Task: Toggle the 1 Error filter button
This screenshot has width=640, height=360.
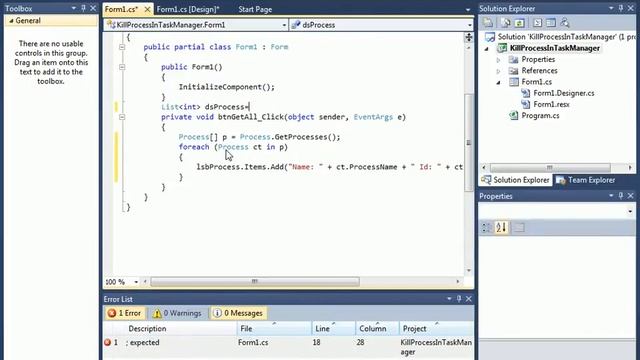Action: coord(124,313)
